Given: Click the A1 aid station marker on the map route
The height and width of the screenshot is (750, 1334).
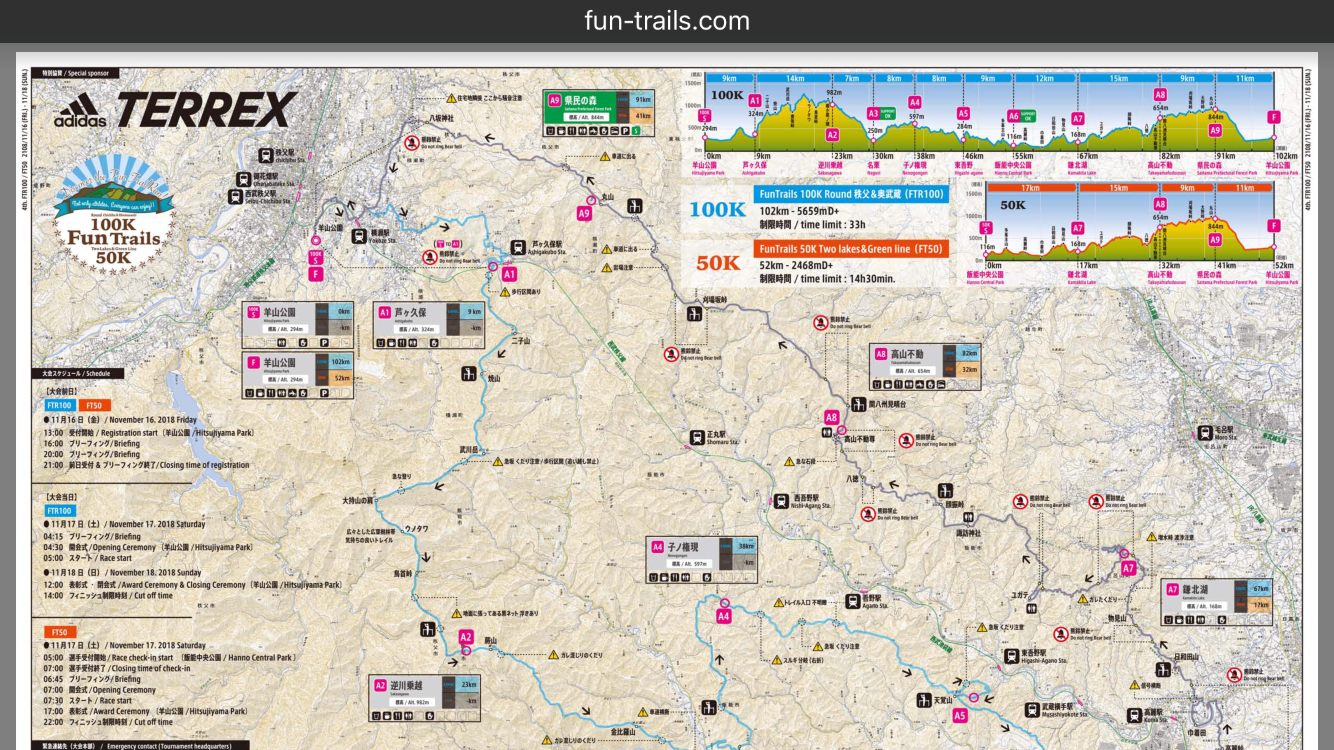Looking at the screenshot, I should (x=508, y=273).
